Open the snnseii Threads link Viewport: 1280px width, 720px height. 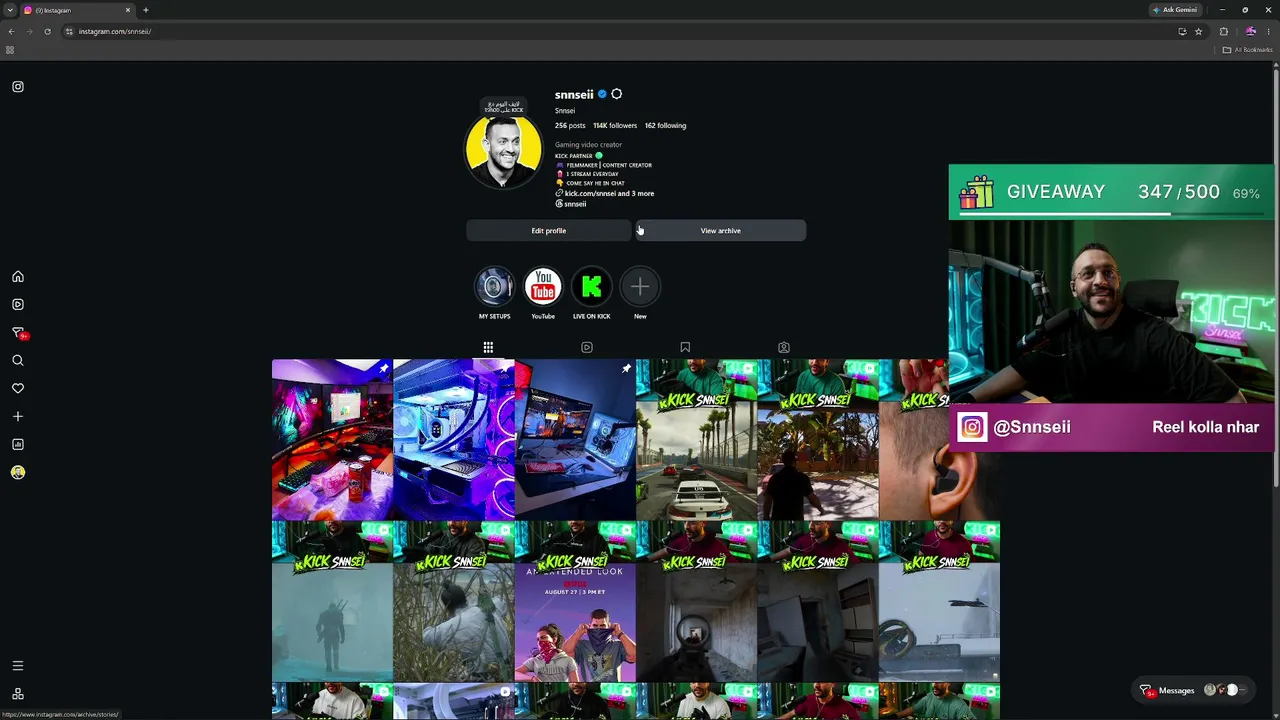pos(571,204)
